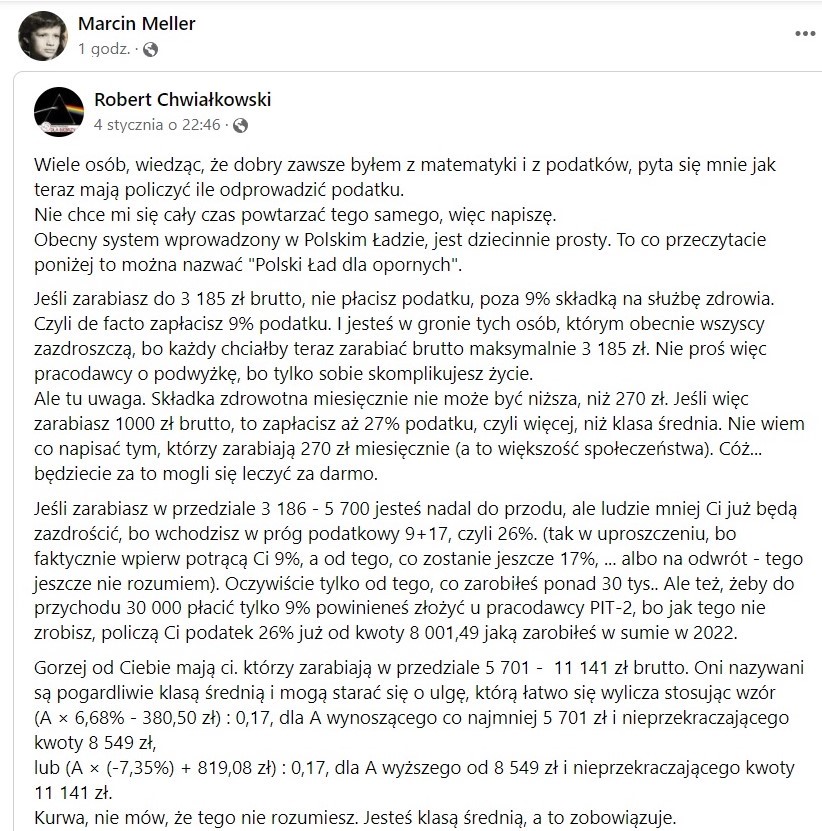Viewport: 822px width, 831px height.
Task: Open Marcin Meller's profile photo
Action: pos(43,35)
